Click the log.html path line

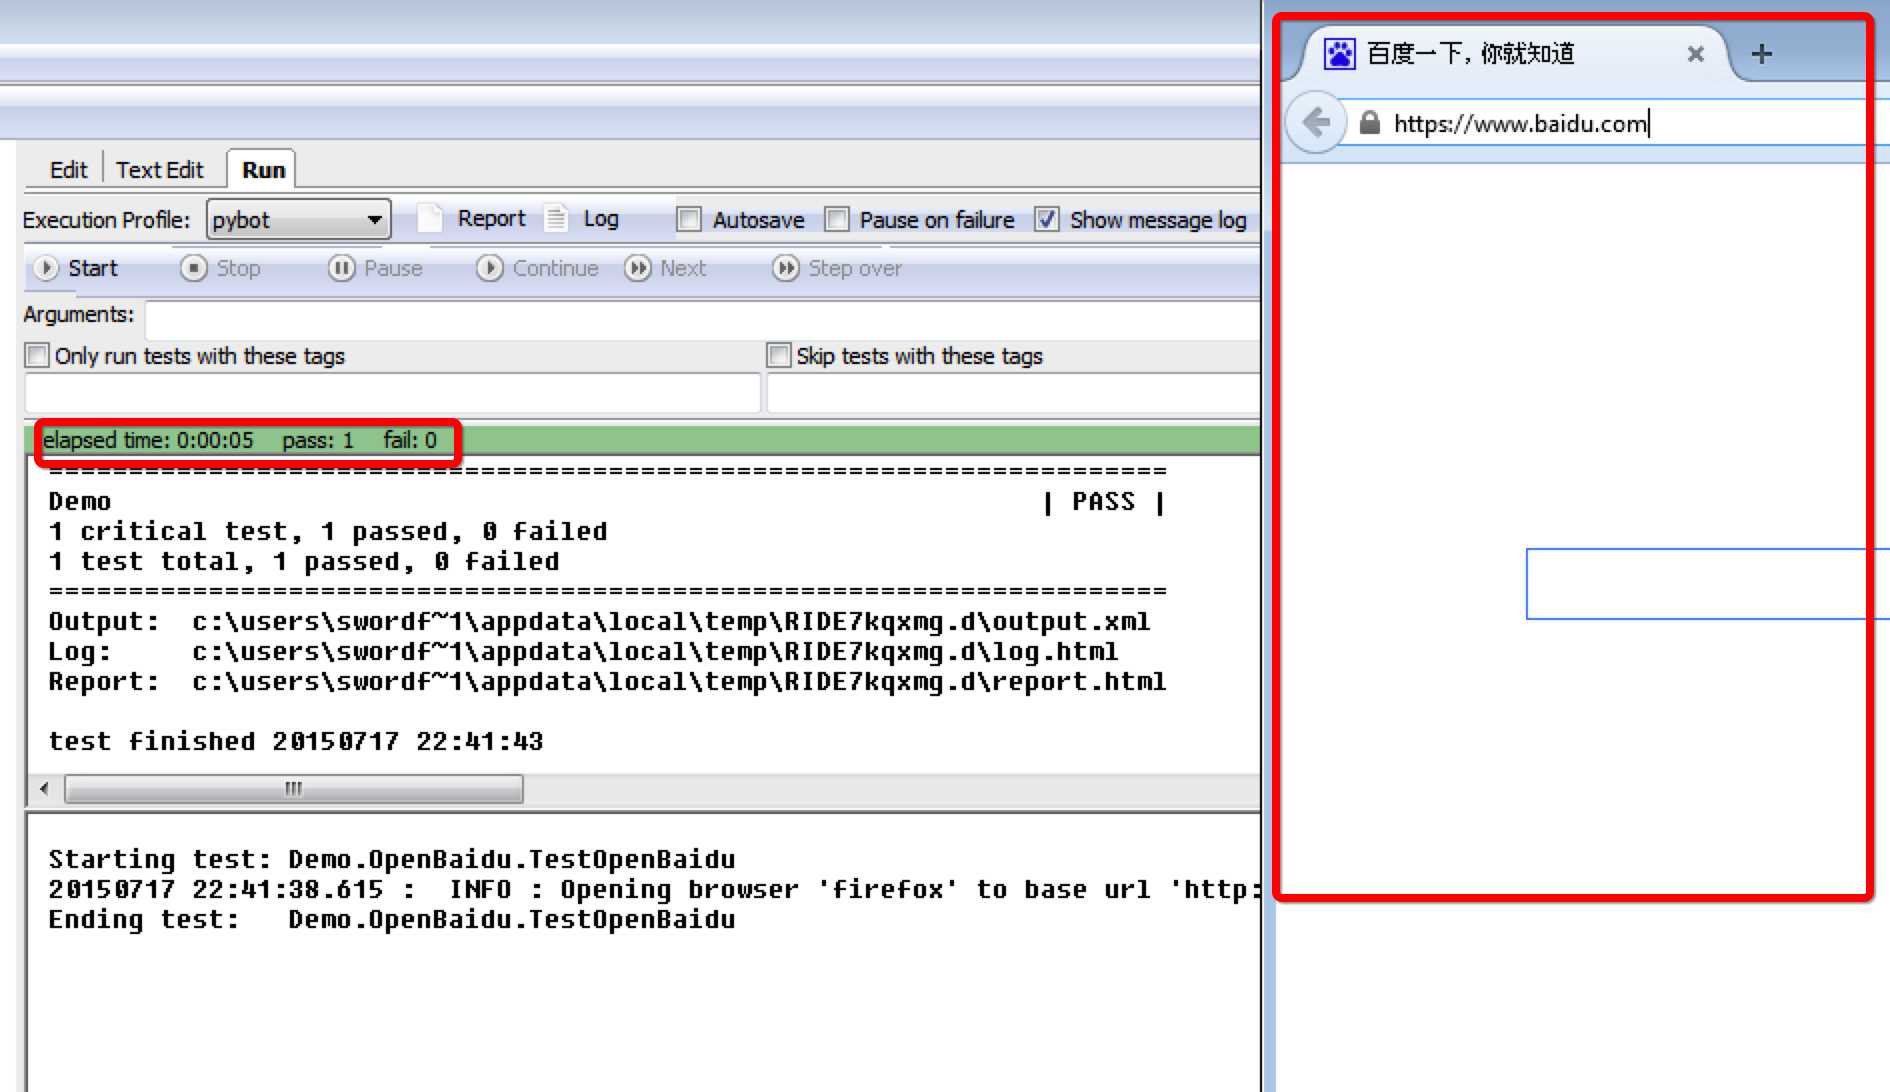[x=583, y=652]
